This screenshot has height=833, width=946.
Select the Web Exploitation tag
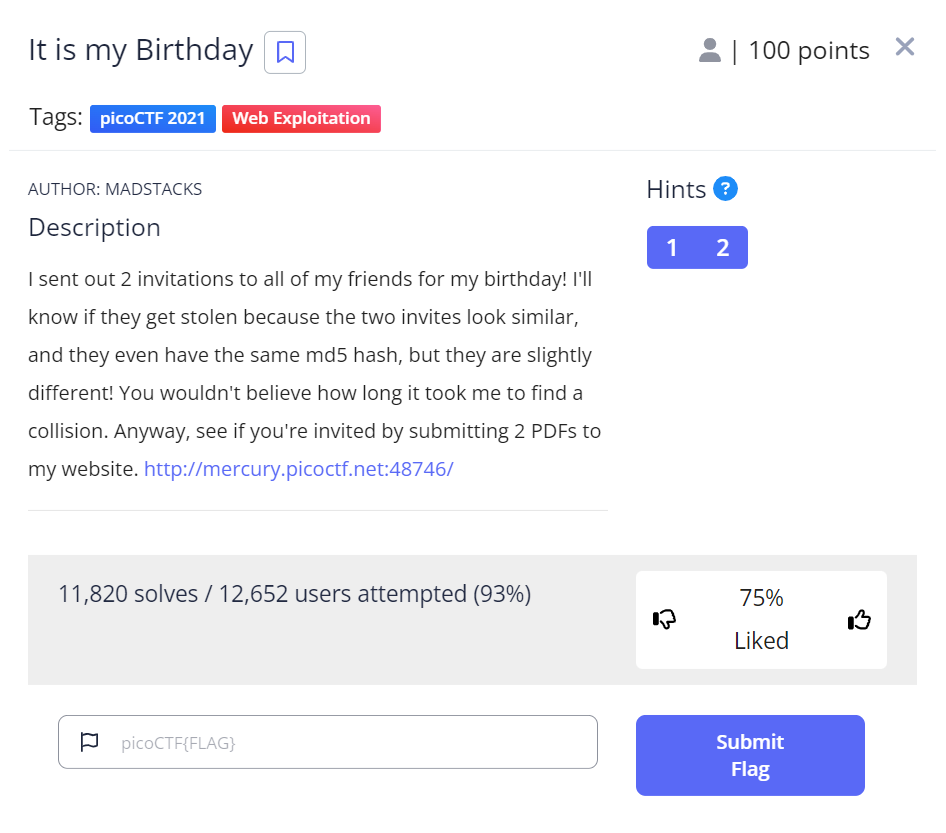click(x=301, y=119)
